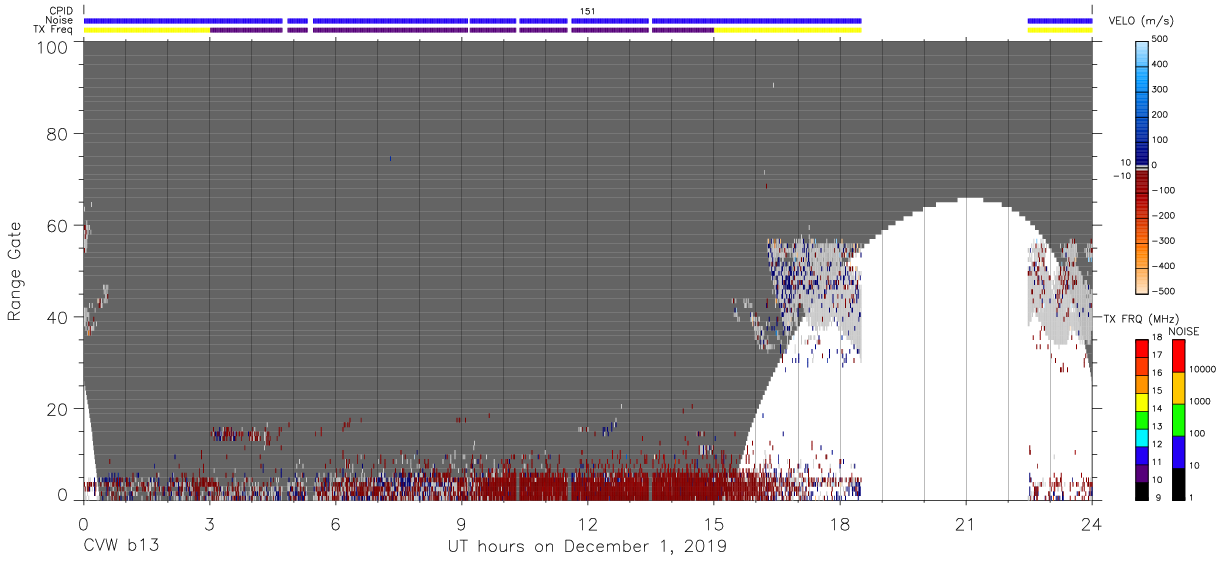Image resolution: width=1228 pixels, height=567 pixels.
Task: Click the NOISE legend title
Action: 1183,331
